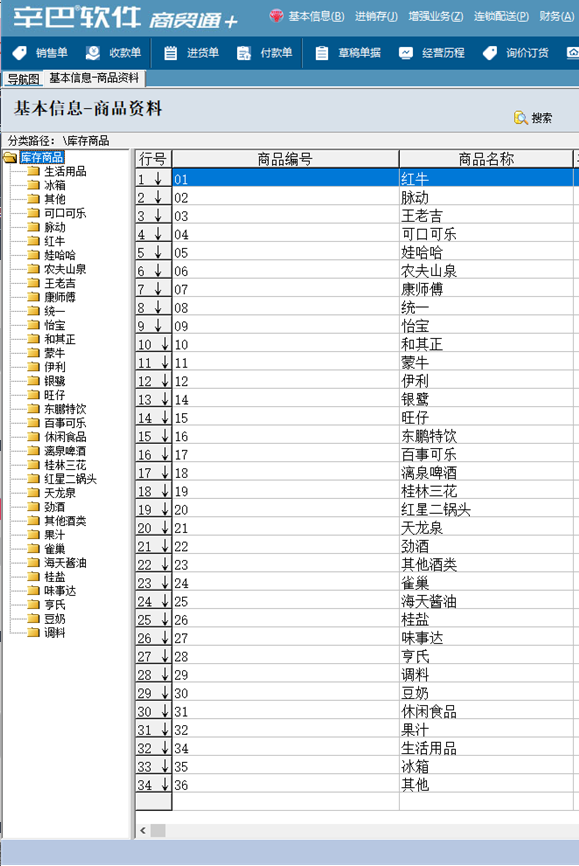The image size is (579, 866).
Task: Open the 进销存(J) menu
Action: (x=376, y=17)
